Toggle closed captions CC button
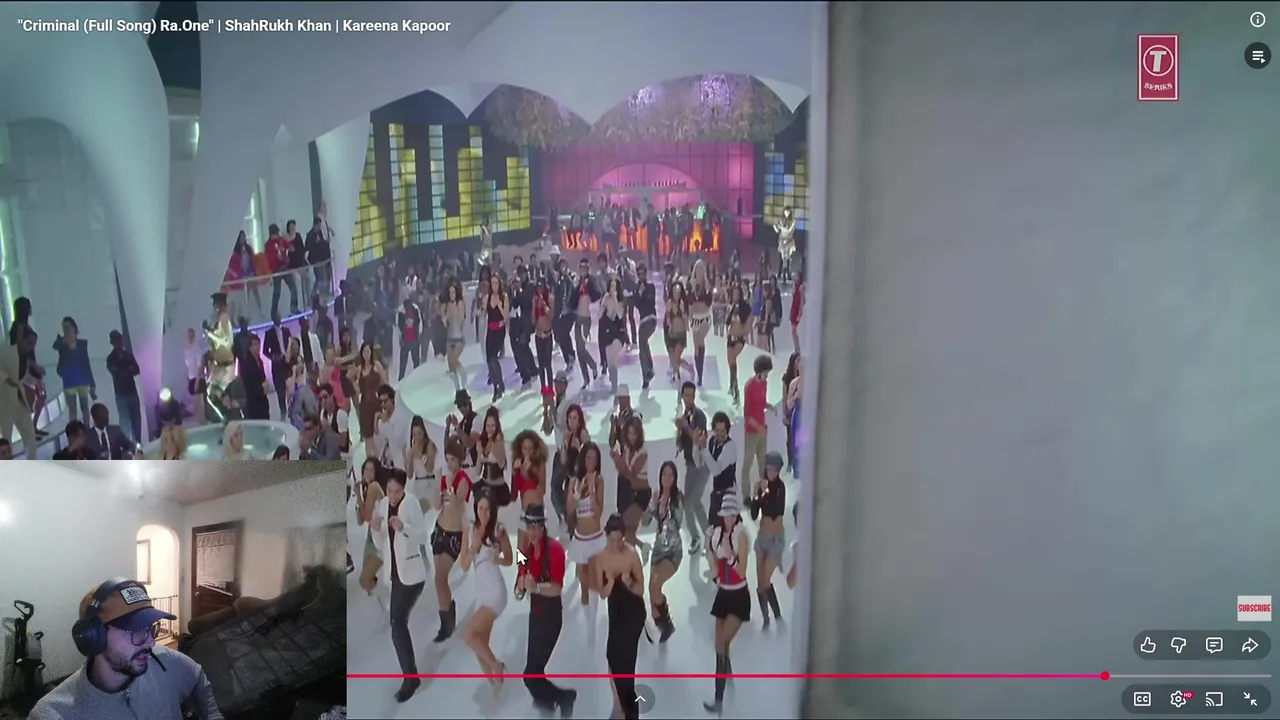Viewport: 1280px width, 720px height. point(1142,699)
